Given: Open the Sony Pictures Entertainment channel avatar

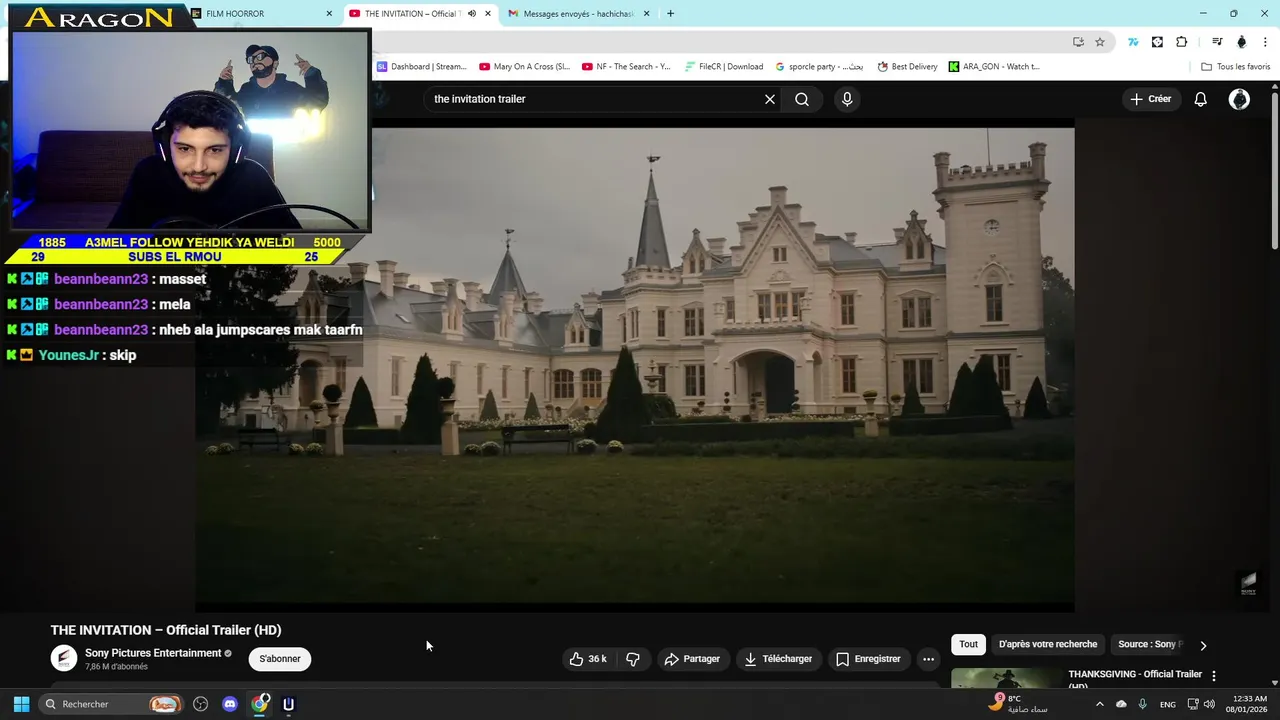Looking at the screenshot, I should click(x=64, y=658).
